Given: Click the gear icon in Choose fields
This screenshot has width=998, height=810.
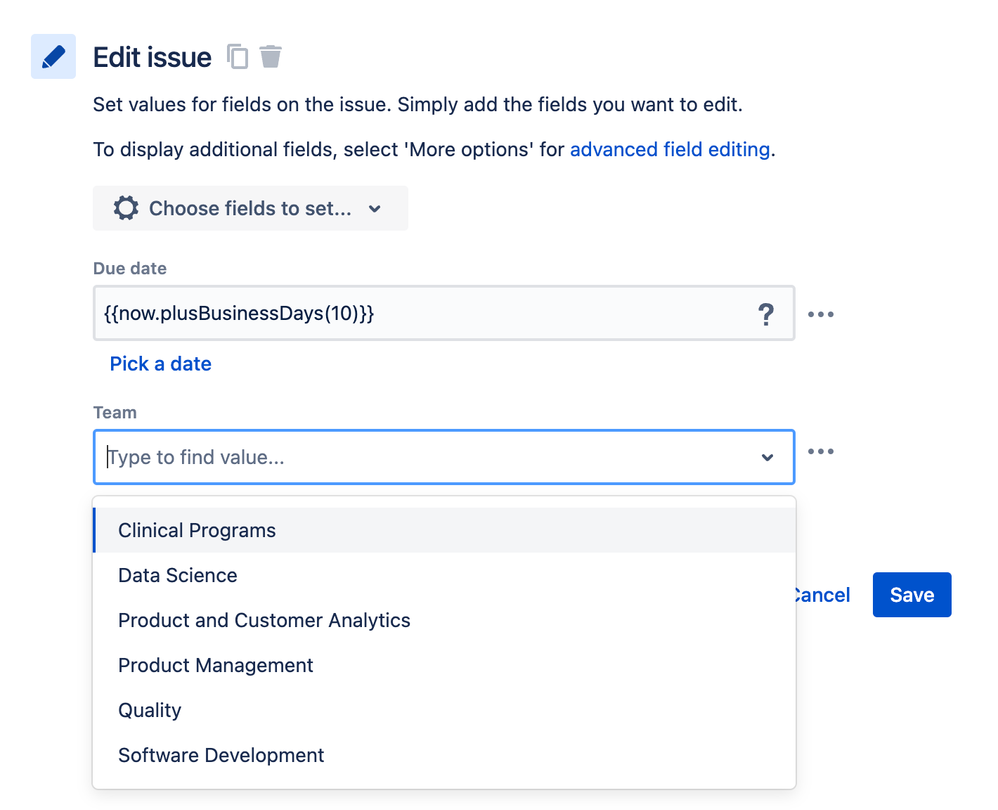Looking at the screenshot, I should pos(126,208).
